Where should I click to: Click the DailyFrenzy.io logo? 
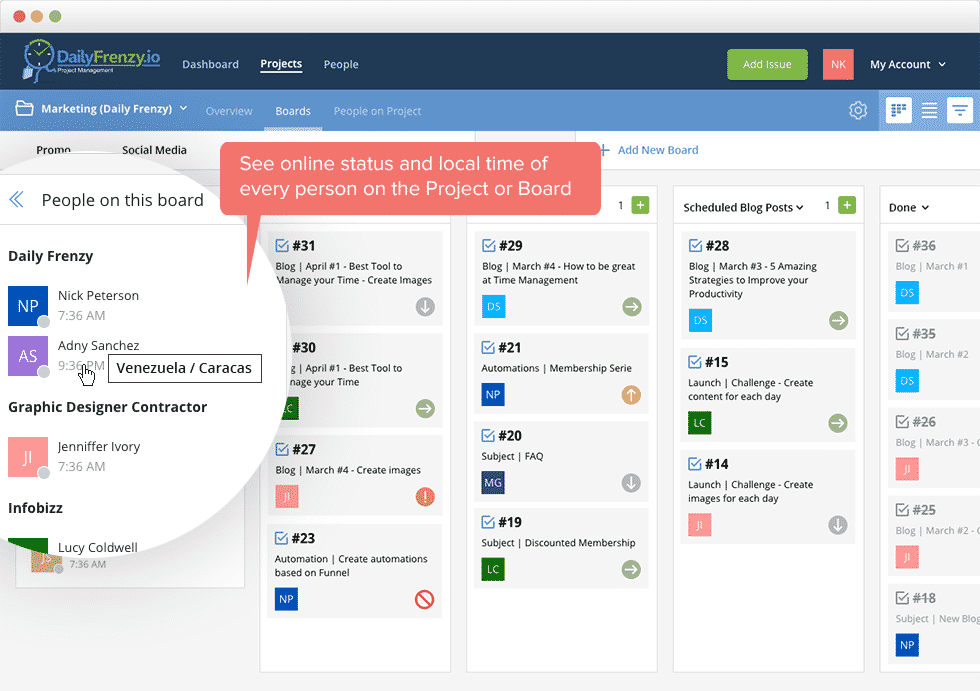pyautogui.click(x=91, y=61)
